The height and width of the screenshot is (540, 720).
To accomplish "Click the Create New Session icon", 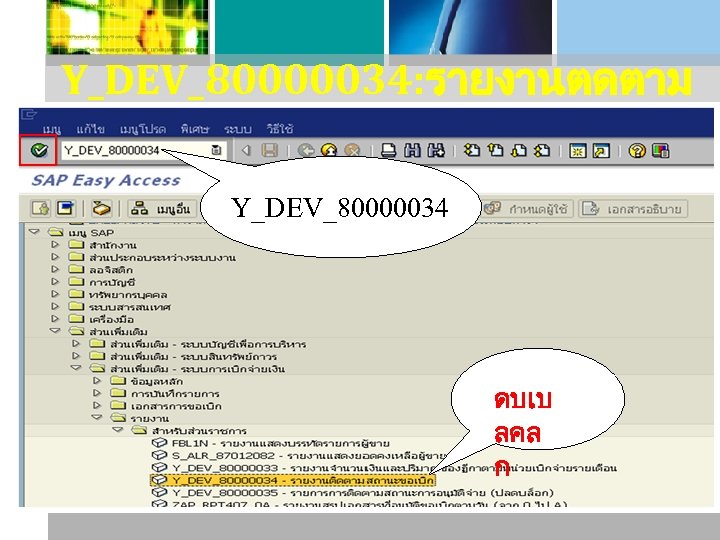I will click(577, 151).
